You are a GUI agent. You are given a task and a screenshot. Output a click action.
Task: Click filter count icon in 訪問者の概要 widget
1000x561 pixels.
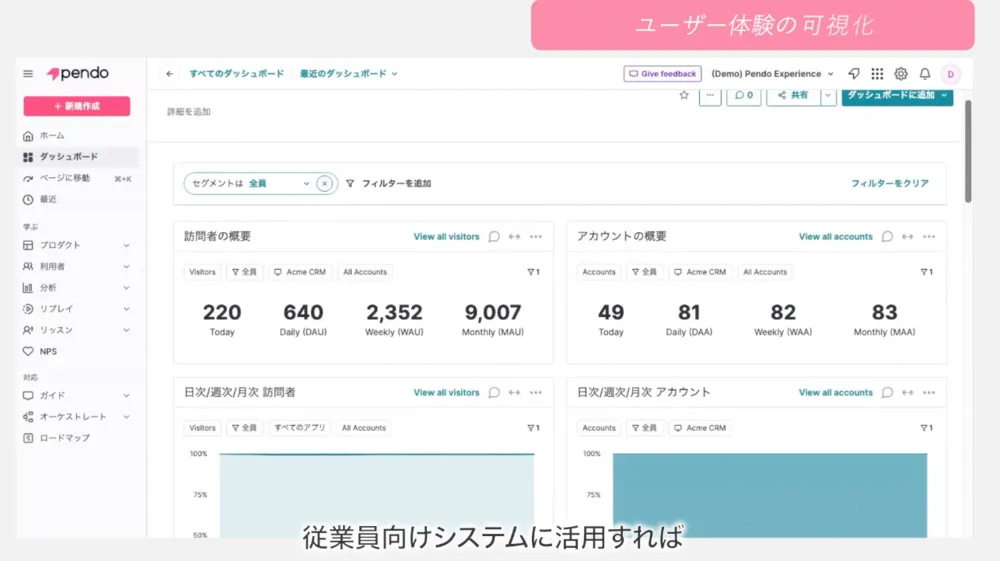533,272
